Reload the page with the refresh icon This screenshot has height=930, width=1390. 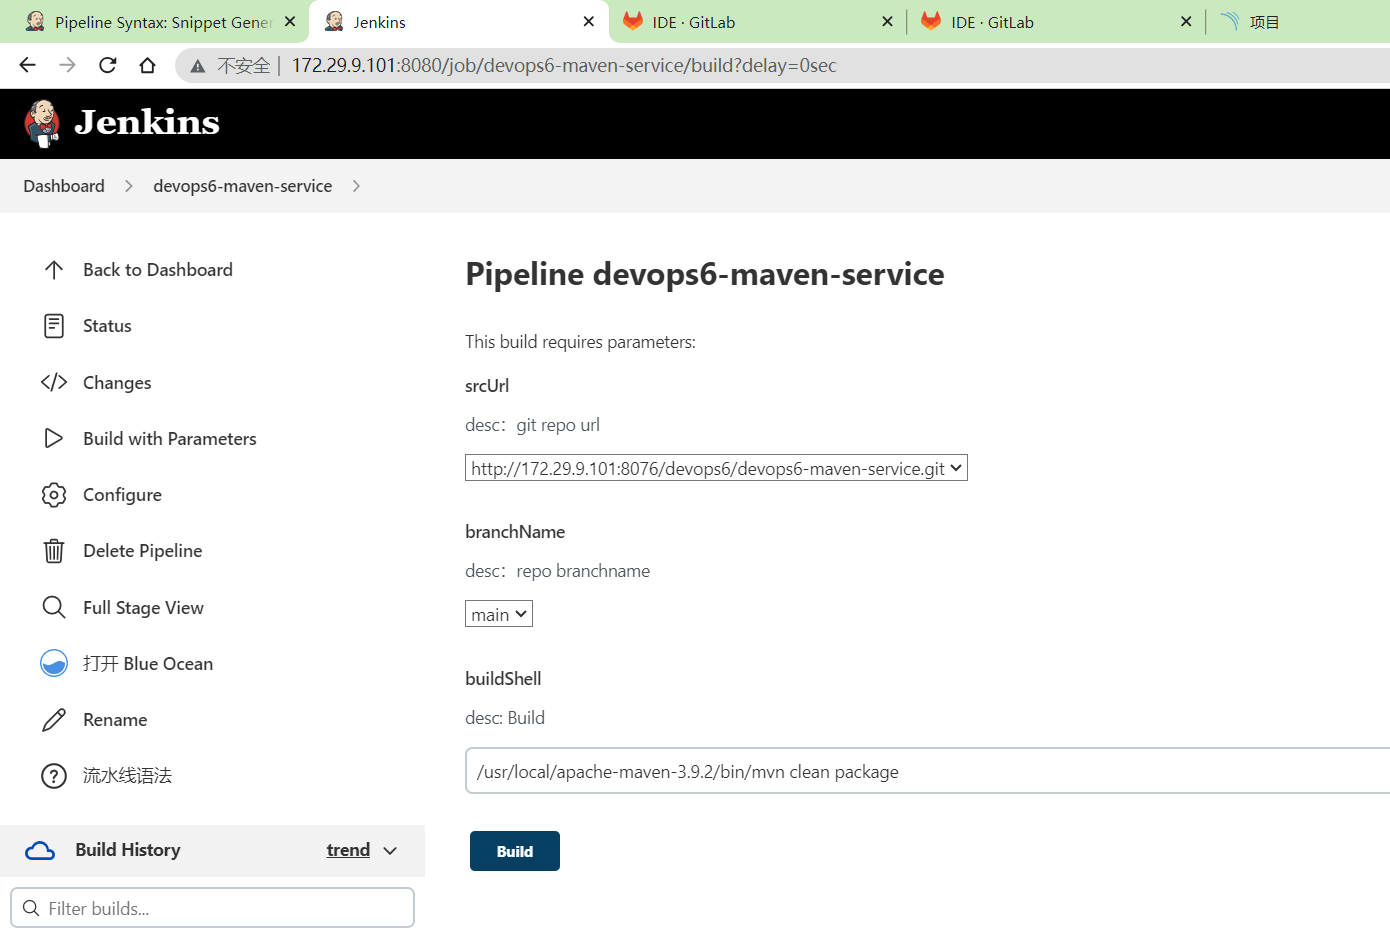point(107,65)
